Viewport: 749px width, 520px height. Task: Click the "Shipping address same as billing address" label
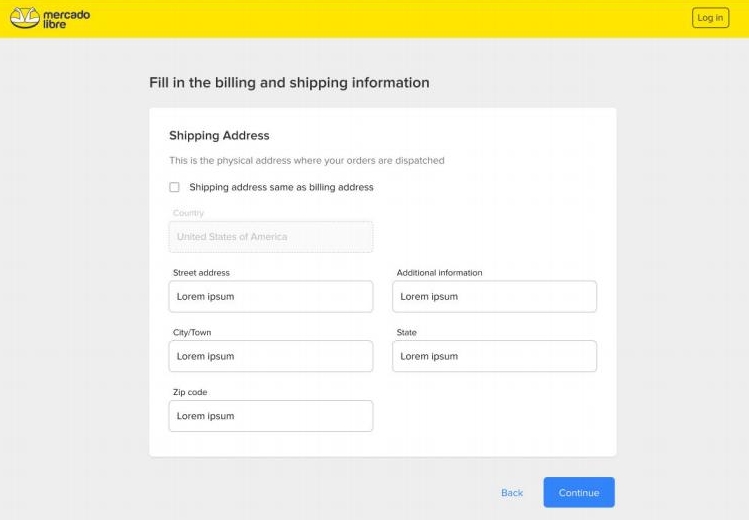click(281, 187)
